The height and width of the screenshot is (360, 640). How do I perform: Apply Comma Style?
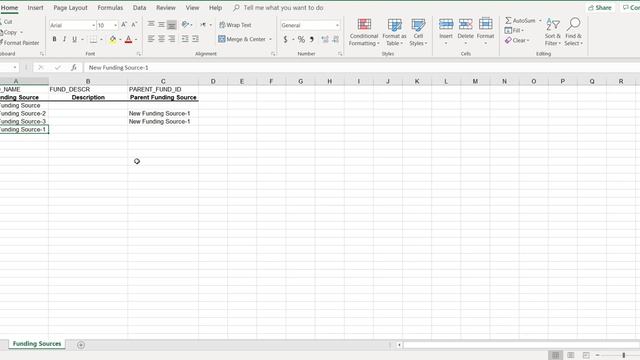[312, 39]
